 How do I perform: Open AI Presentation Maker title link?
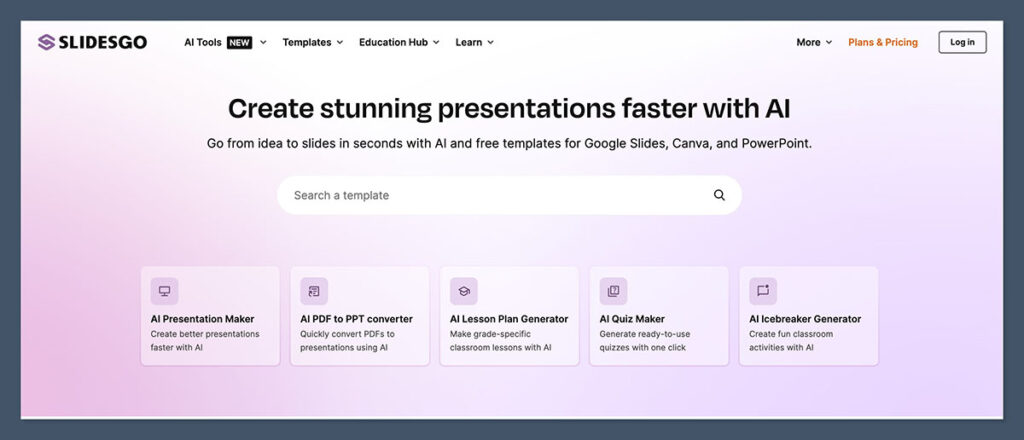click(202, 319)
